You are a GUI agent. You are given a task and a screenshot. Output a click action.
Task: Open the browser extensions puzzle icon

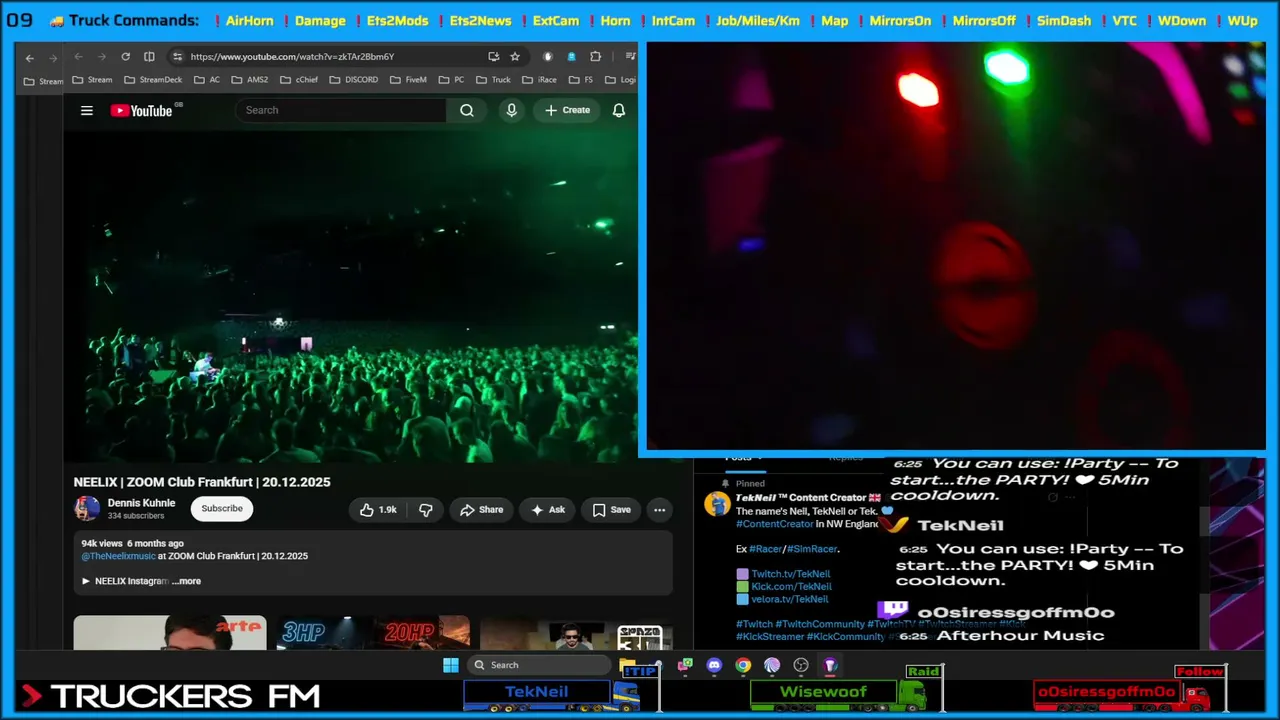[x=596, y=57]
